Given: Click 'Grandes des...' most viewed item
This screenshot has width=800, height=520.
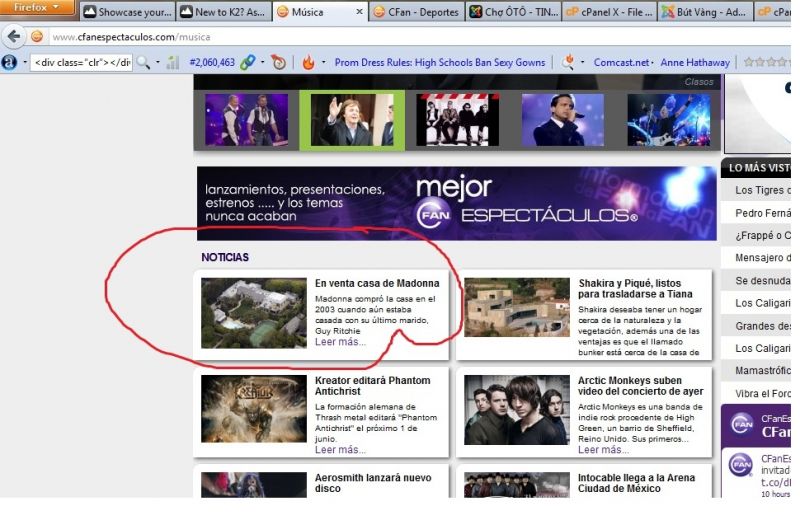Looking at the screenshot, I should pyautogui.click(x=756, y=326).
